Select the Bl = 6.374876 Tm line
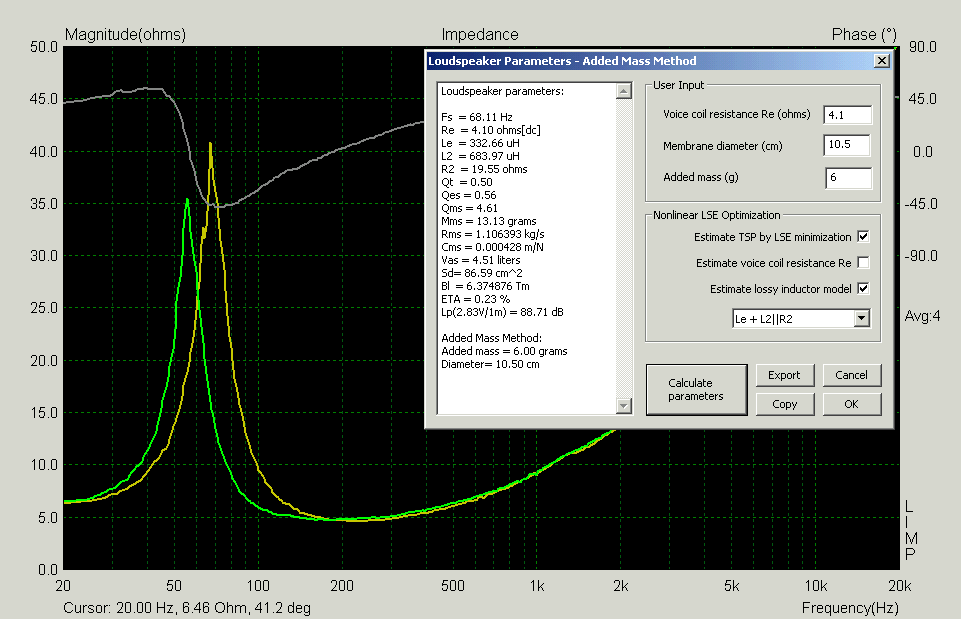The height and width of the screenshot is (619, 961). [x=485, y=286]
